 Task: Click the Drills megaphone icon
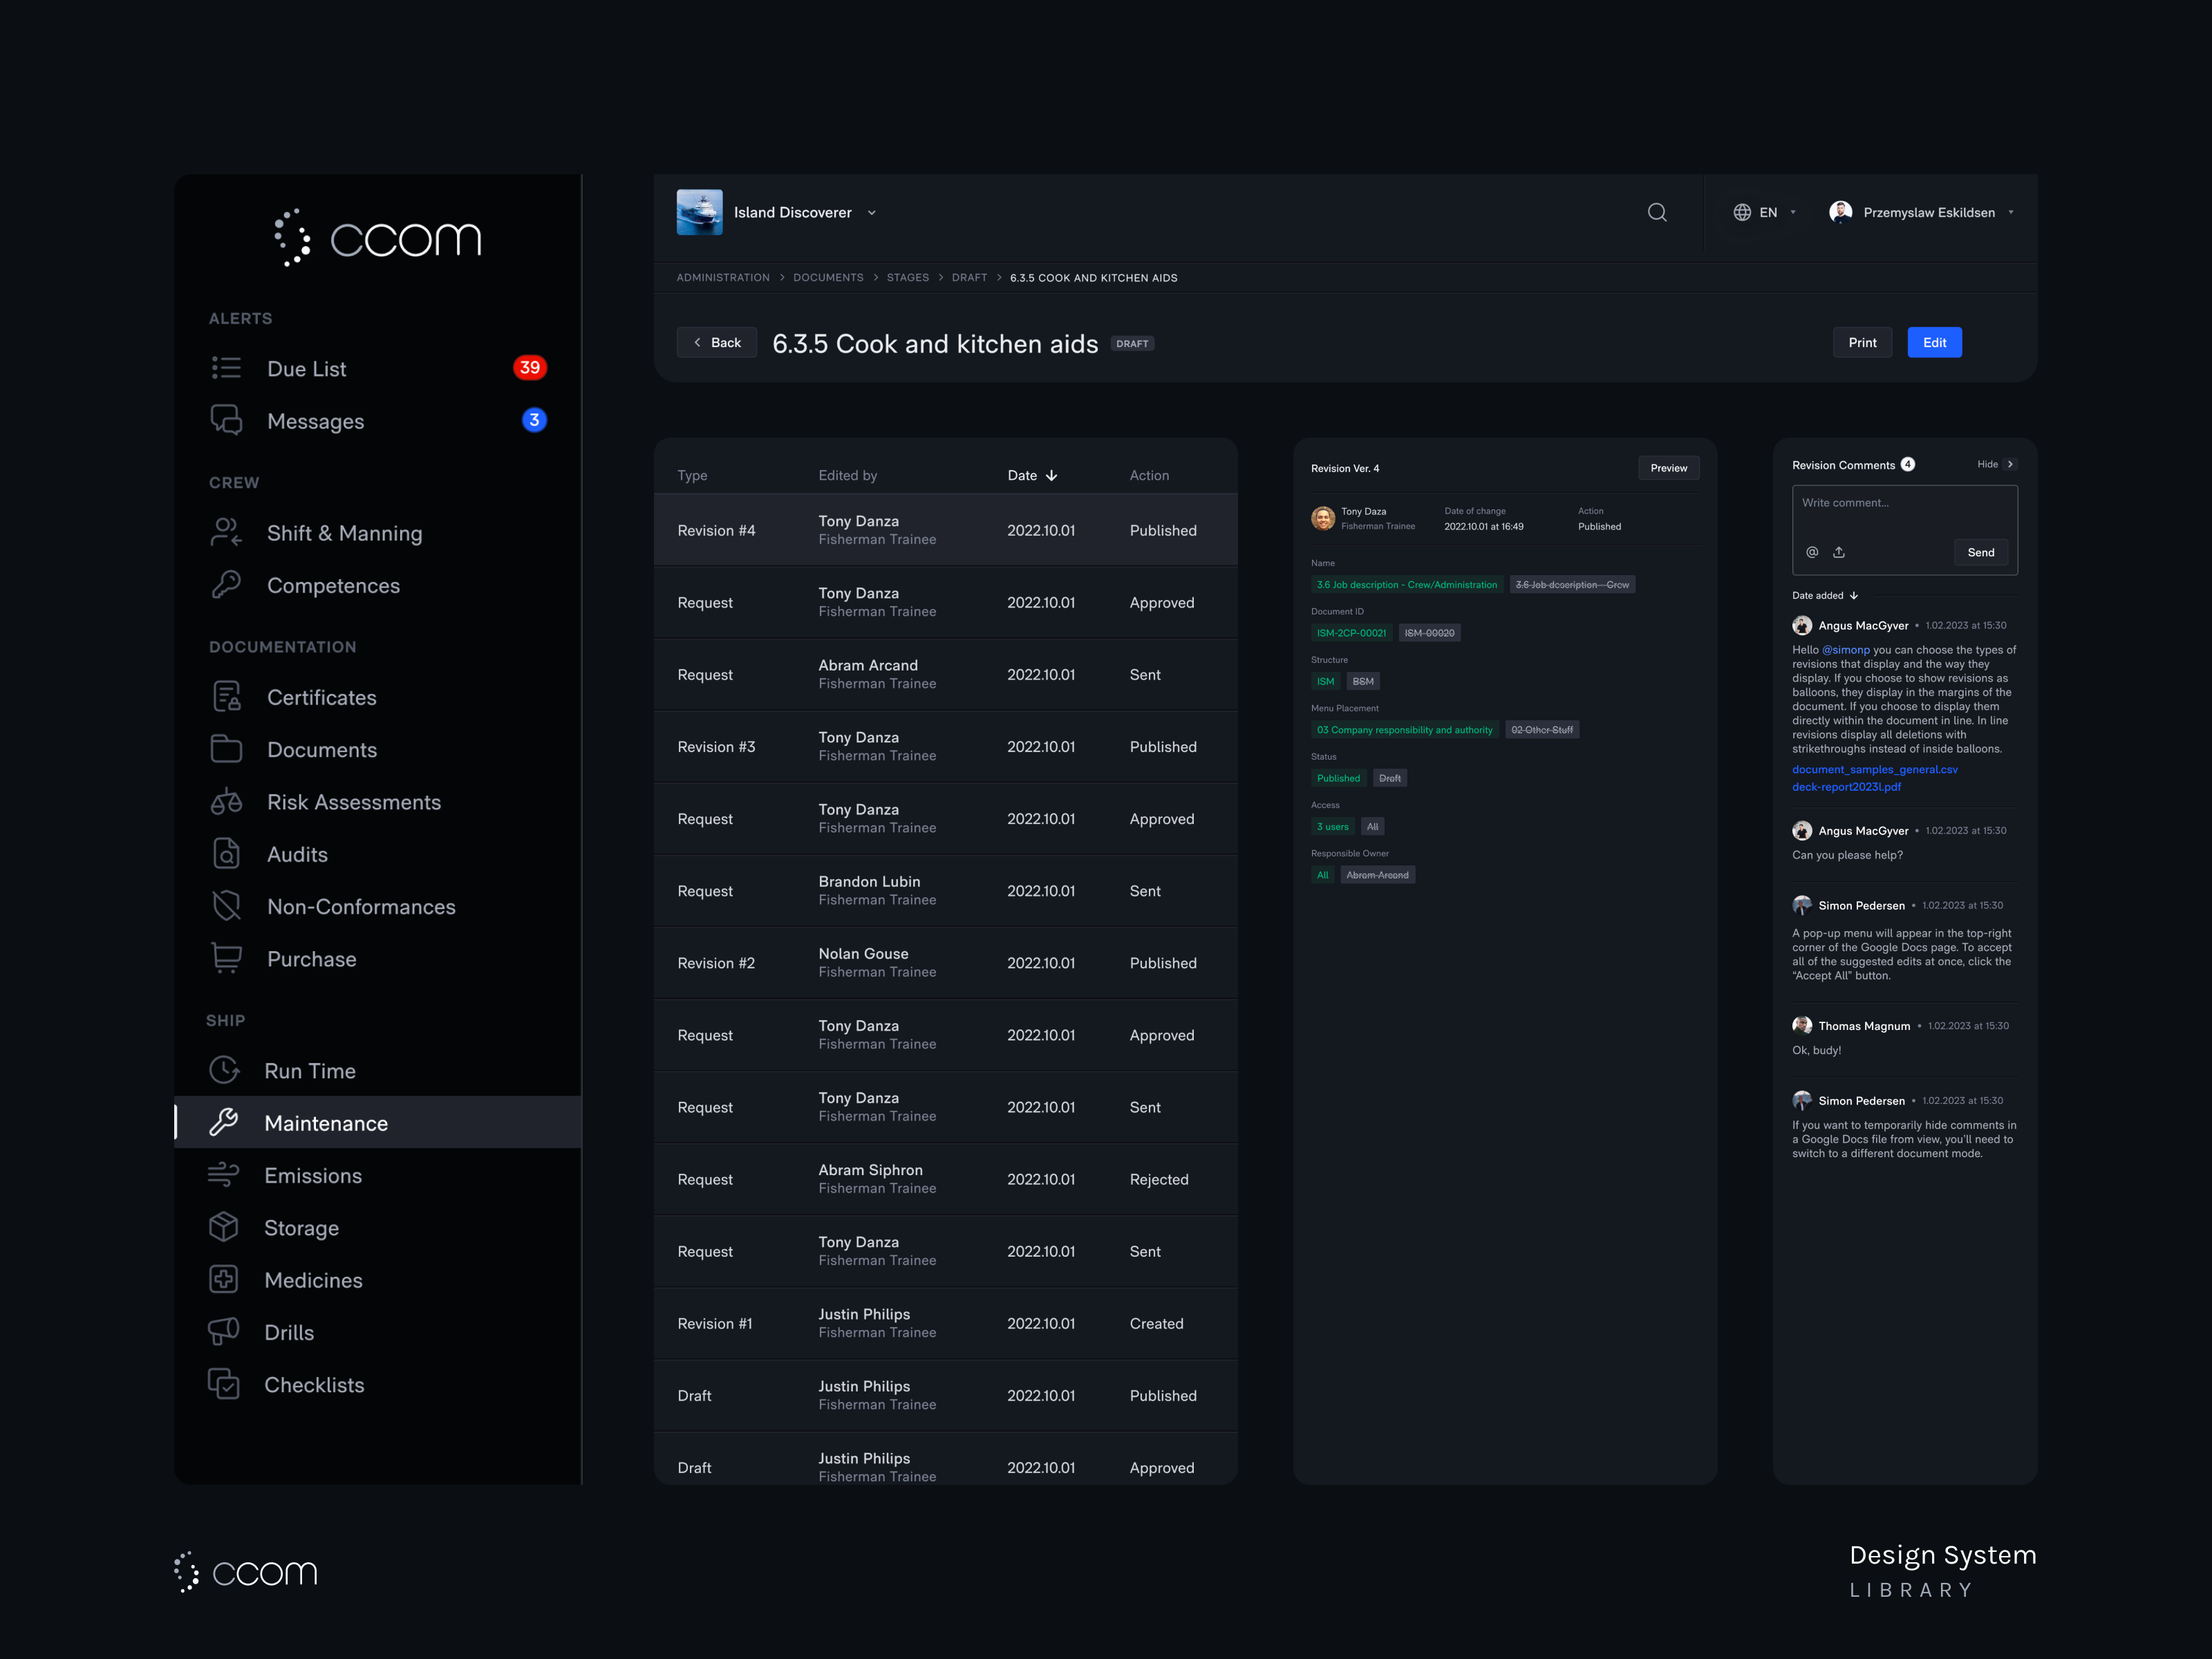tap(224, 1331)
